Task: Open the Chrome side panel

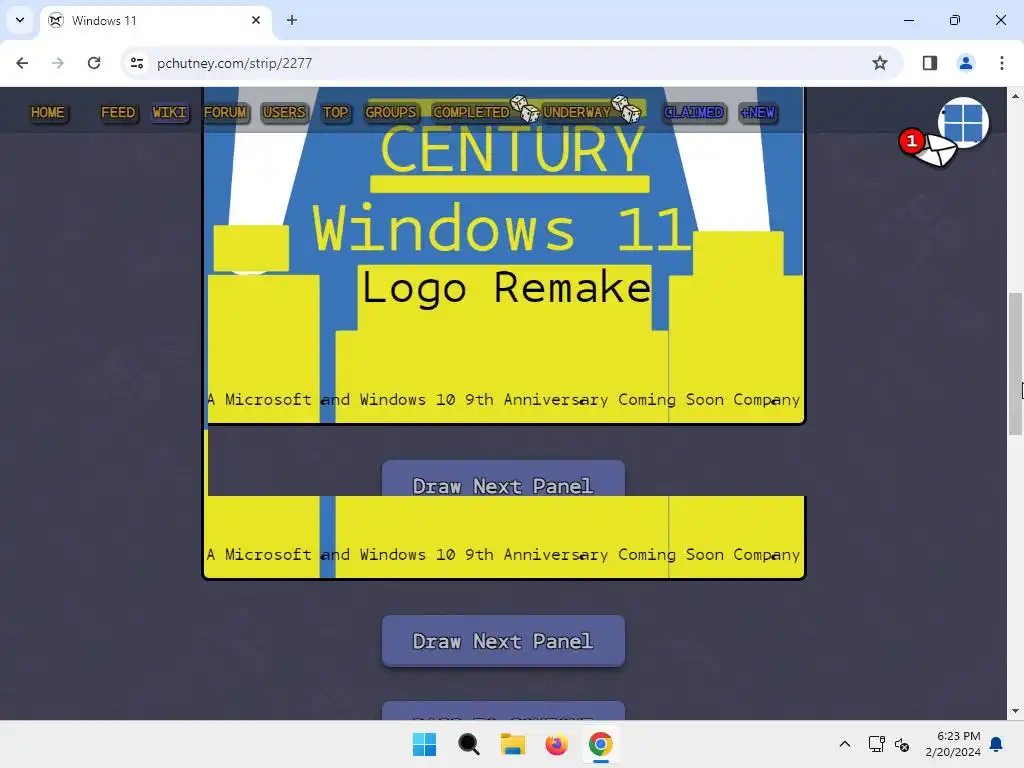Action: 929,63
